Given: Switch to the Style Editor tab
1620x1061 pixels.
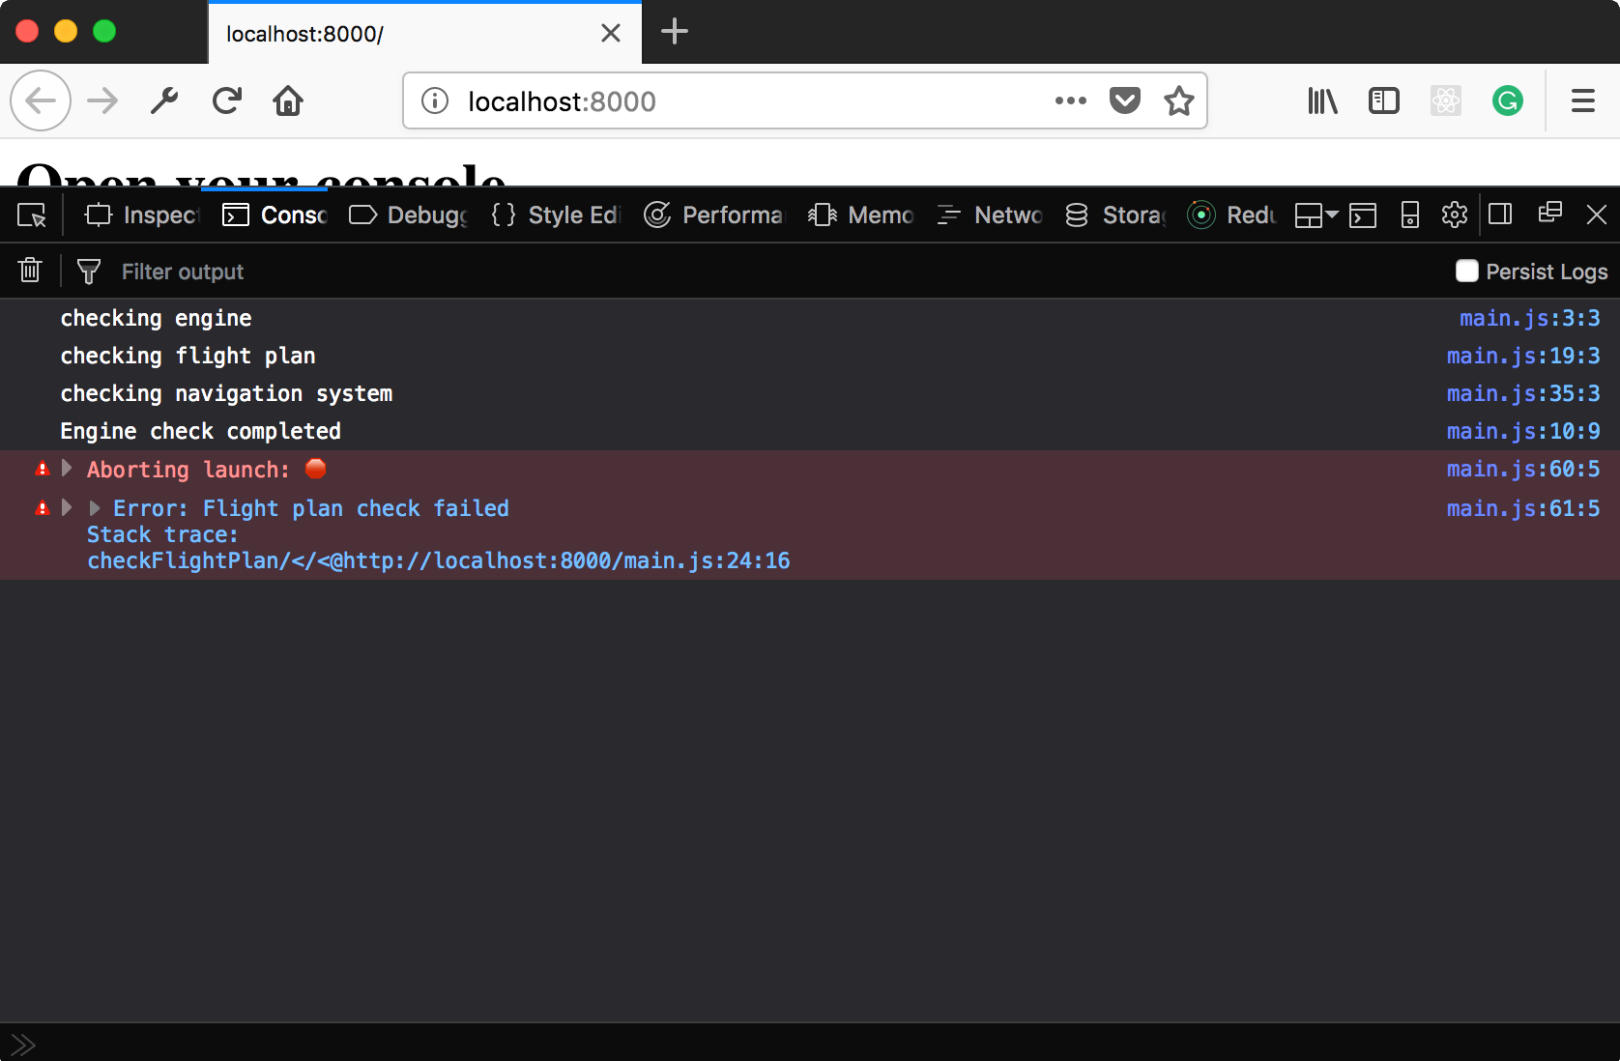Looking at the screenshot, I should pyautogui.click(x=555, y=215).
